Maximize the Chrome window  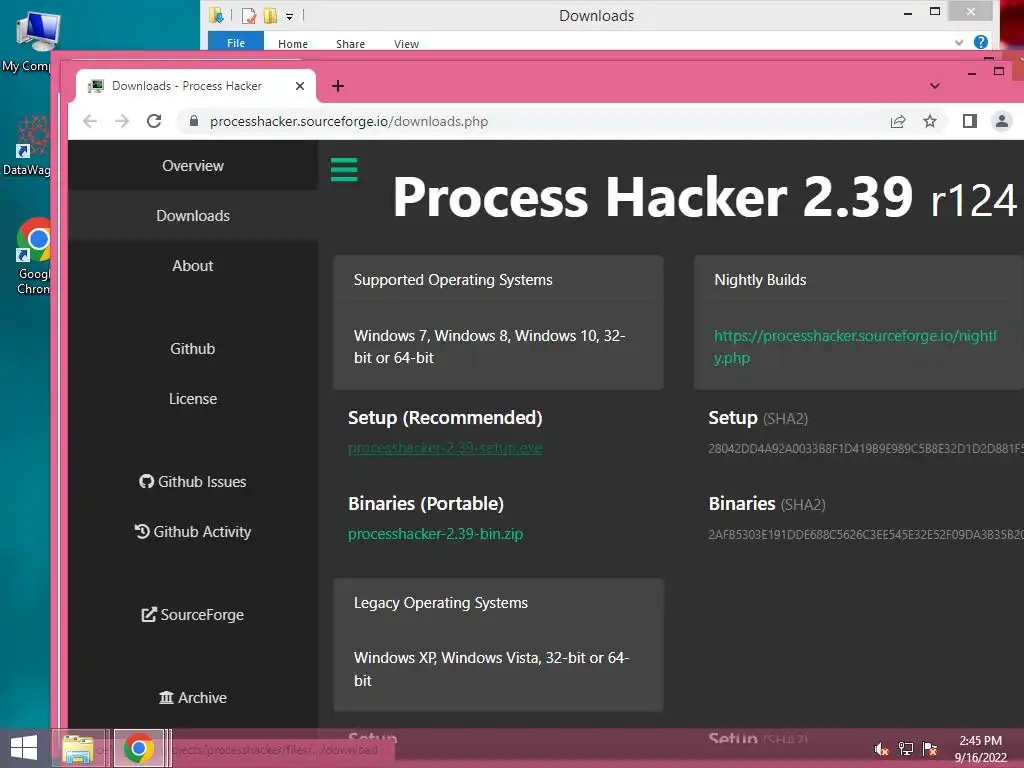(999, 71)
